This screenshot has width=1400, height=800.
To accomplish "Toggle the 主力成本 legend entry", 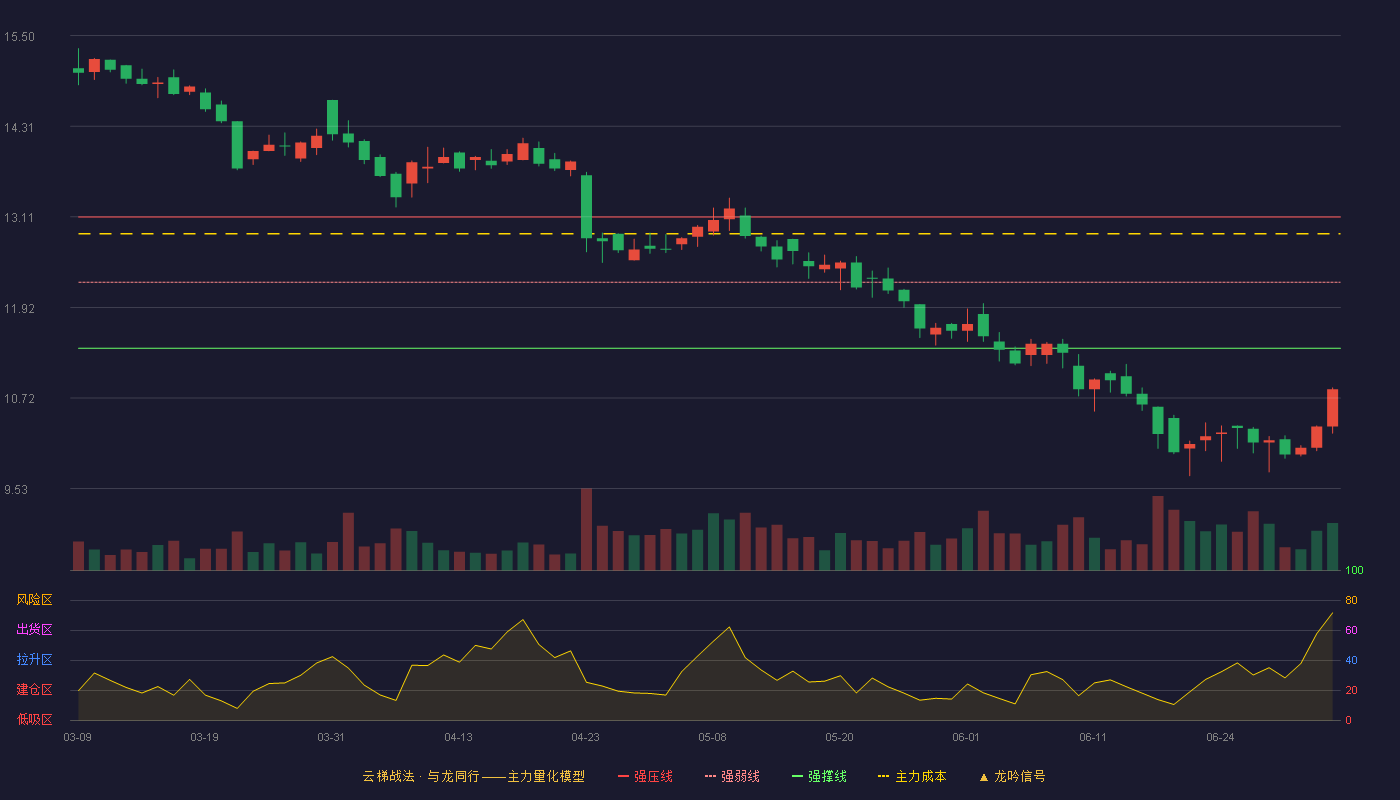I will click(912, 776).
